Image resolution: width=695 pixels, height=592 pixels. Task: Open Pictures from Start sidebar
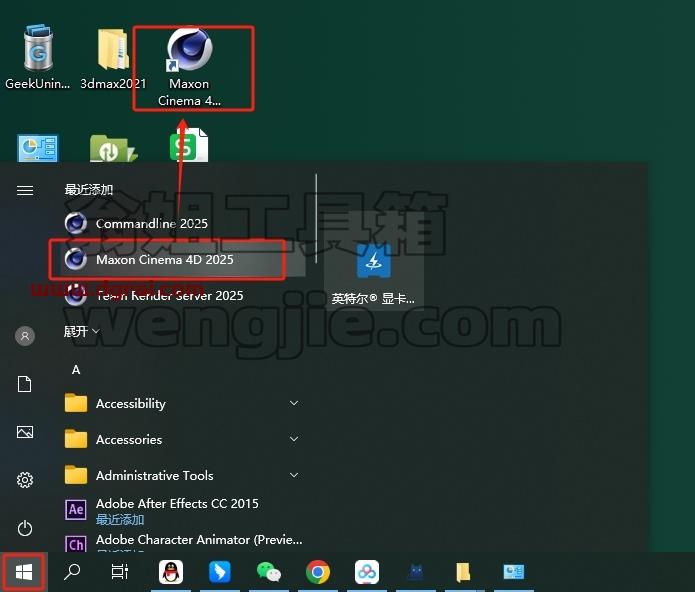pyautogui.click(x=25, y=432)
